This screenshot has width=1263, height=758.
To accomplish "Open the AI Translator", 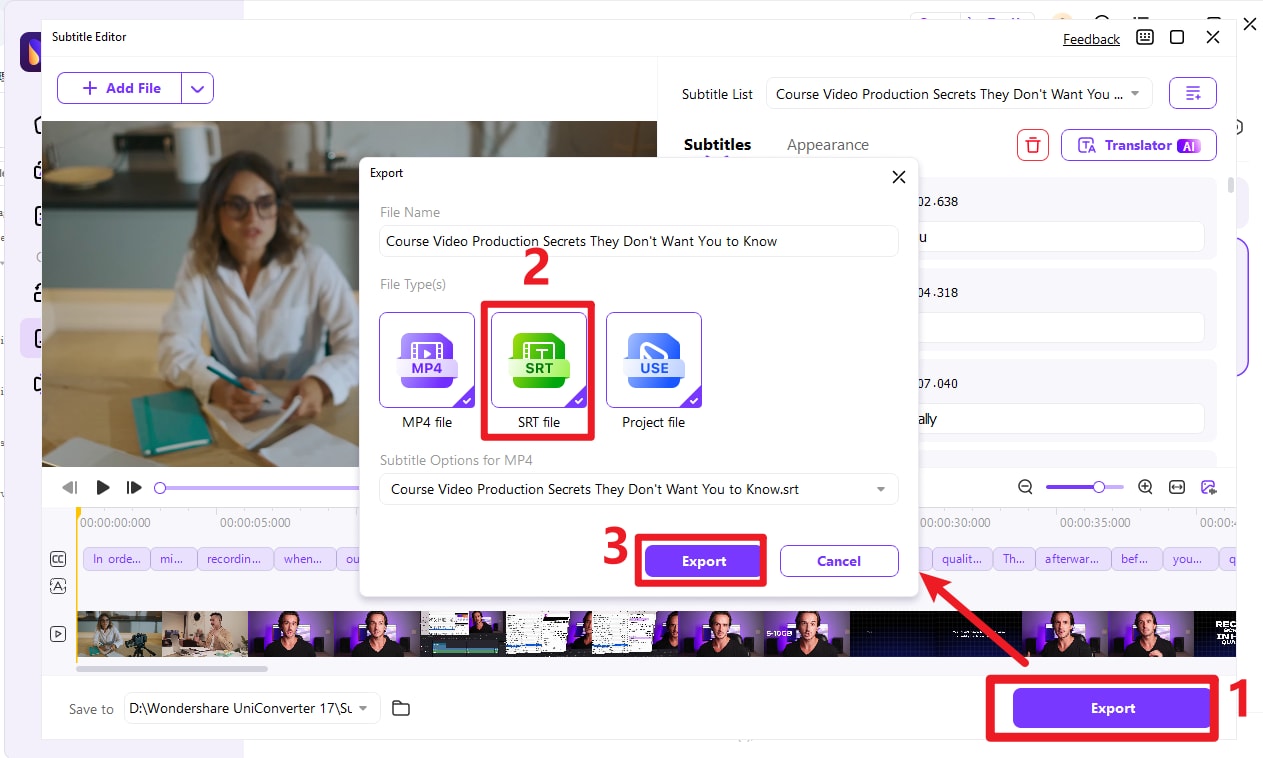I will [x=1138, y=144].
